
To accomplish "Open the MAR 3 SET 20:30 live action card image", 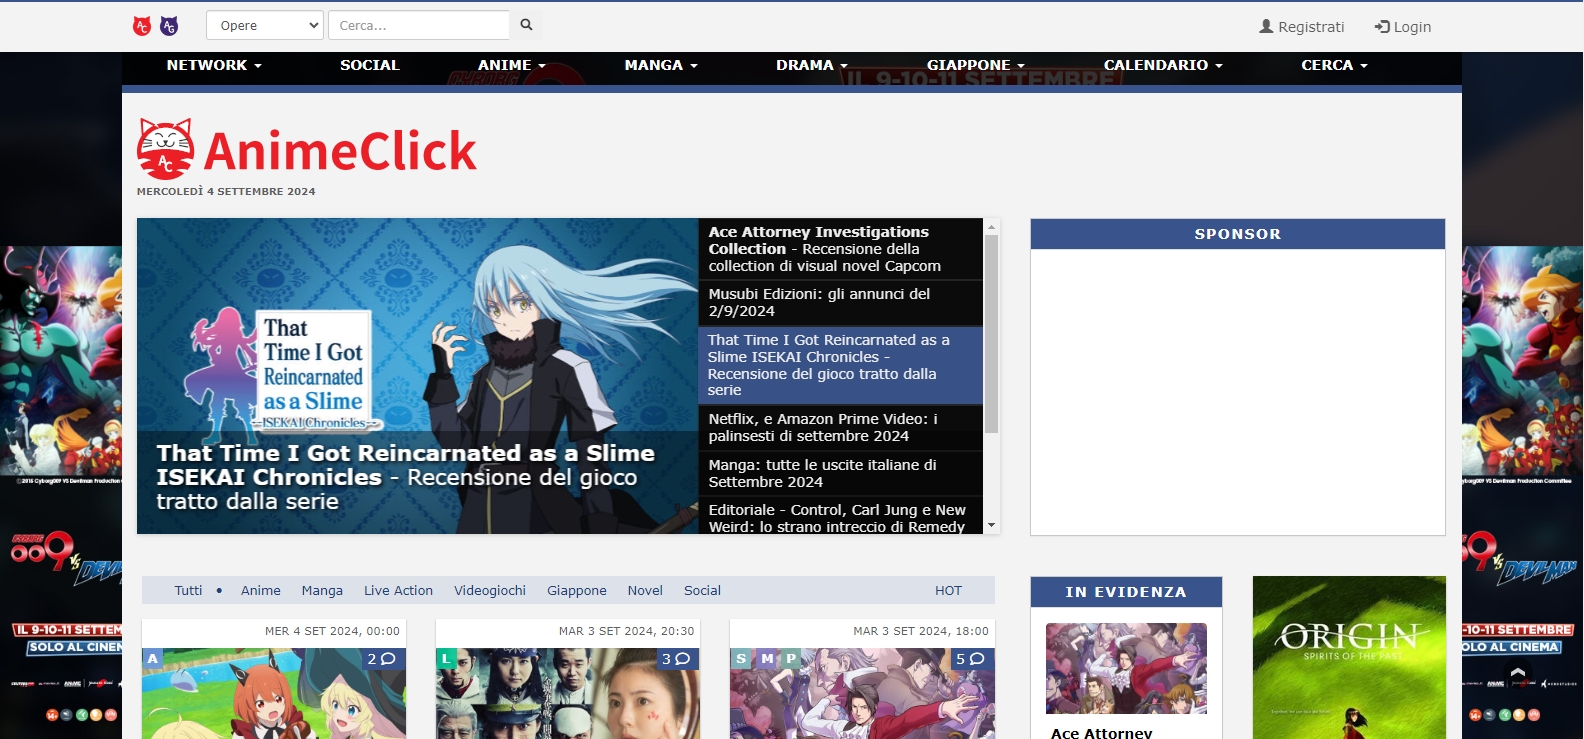I will point(568,693).
